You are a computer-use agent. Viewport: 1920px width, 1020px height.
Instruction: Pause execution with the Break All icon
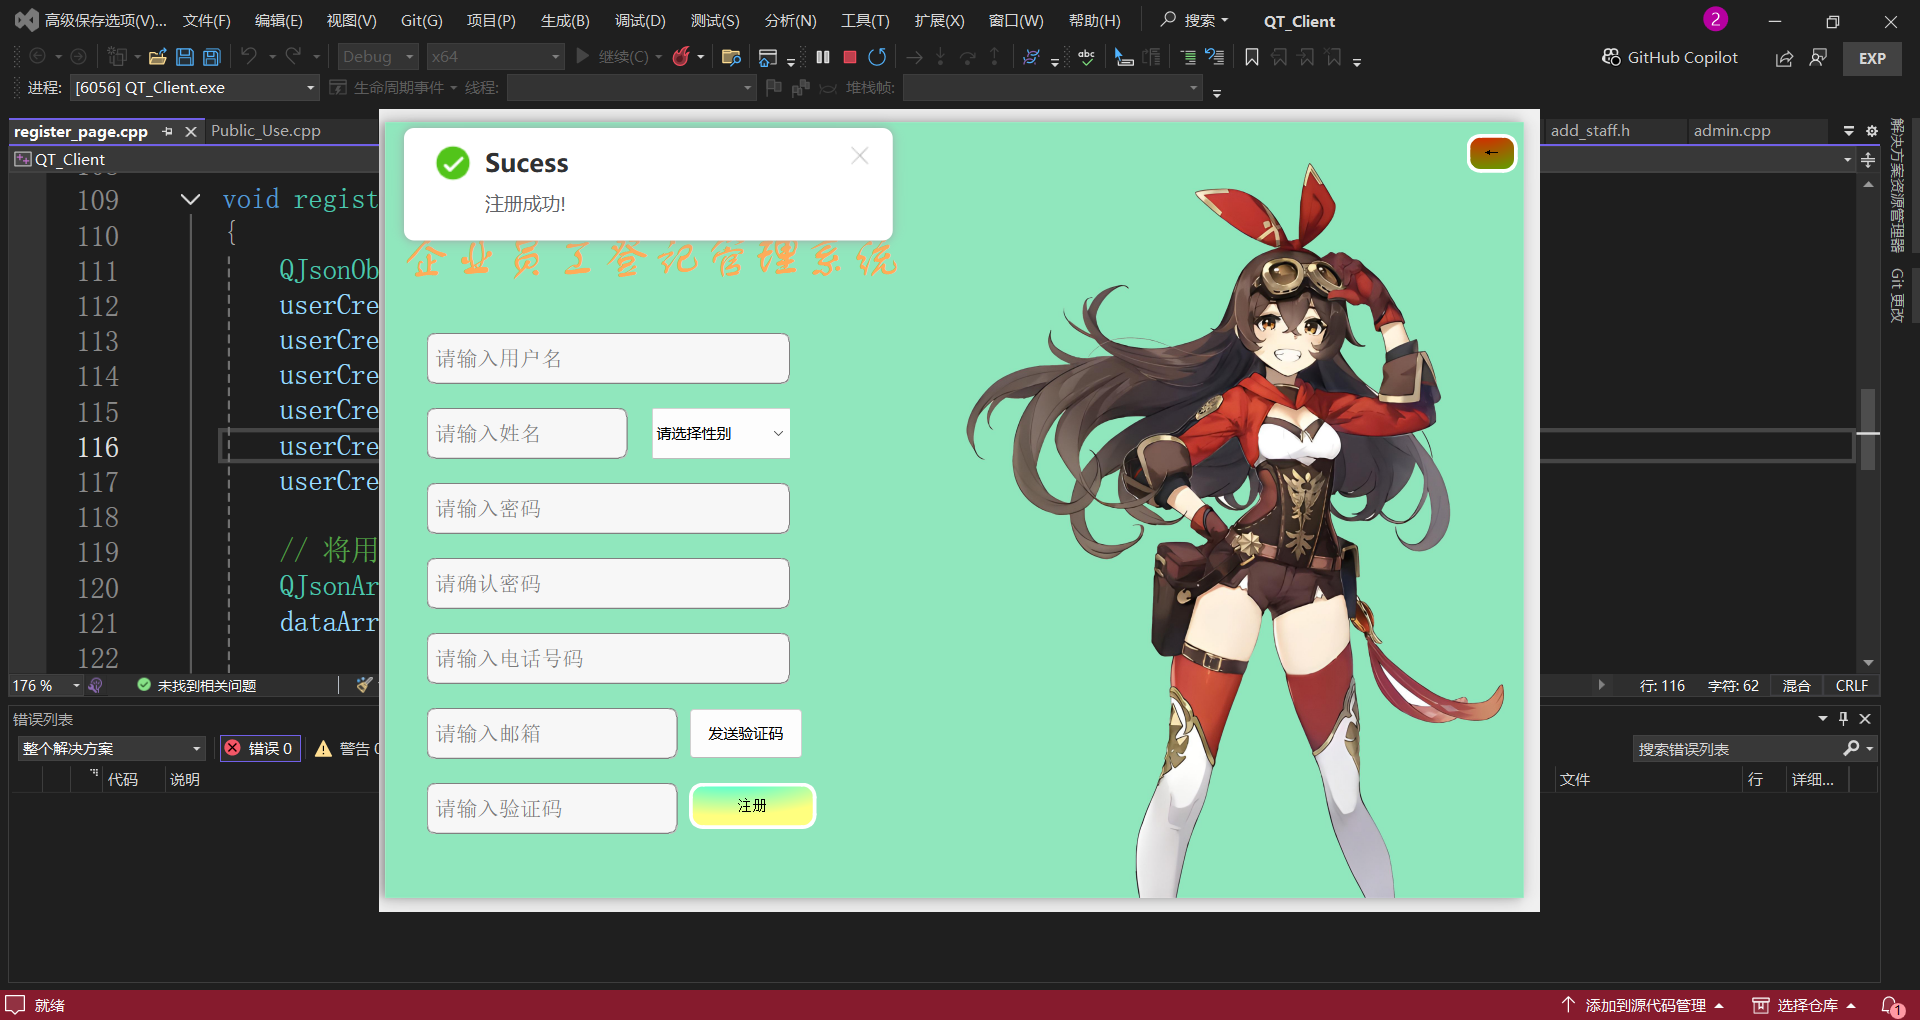(823, 57)
